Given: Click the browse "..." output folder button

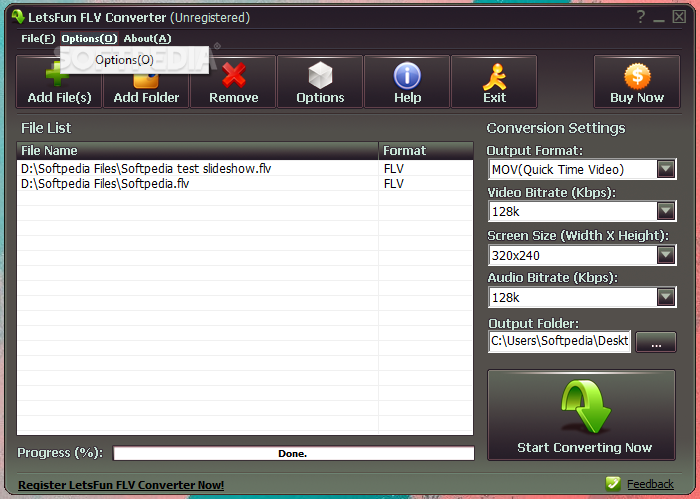Looking at the screenshot, I should coord(656,342).
